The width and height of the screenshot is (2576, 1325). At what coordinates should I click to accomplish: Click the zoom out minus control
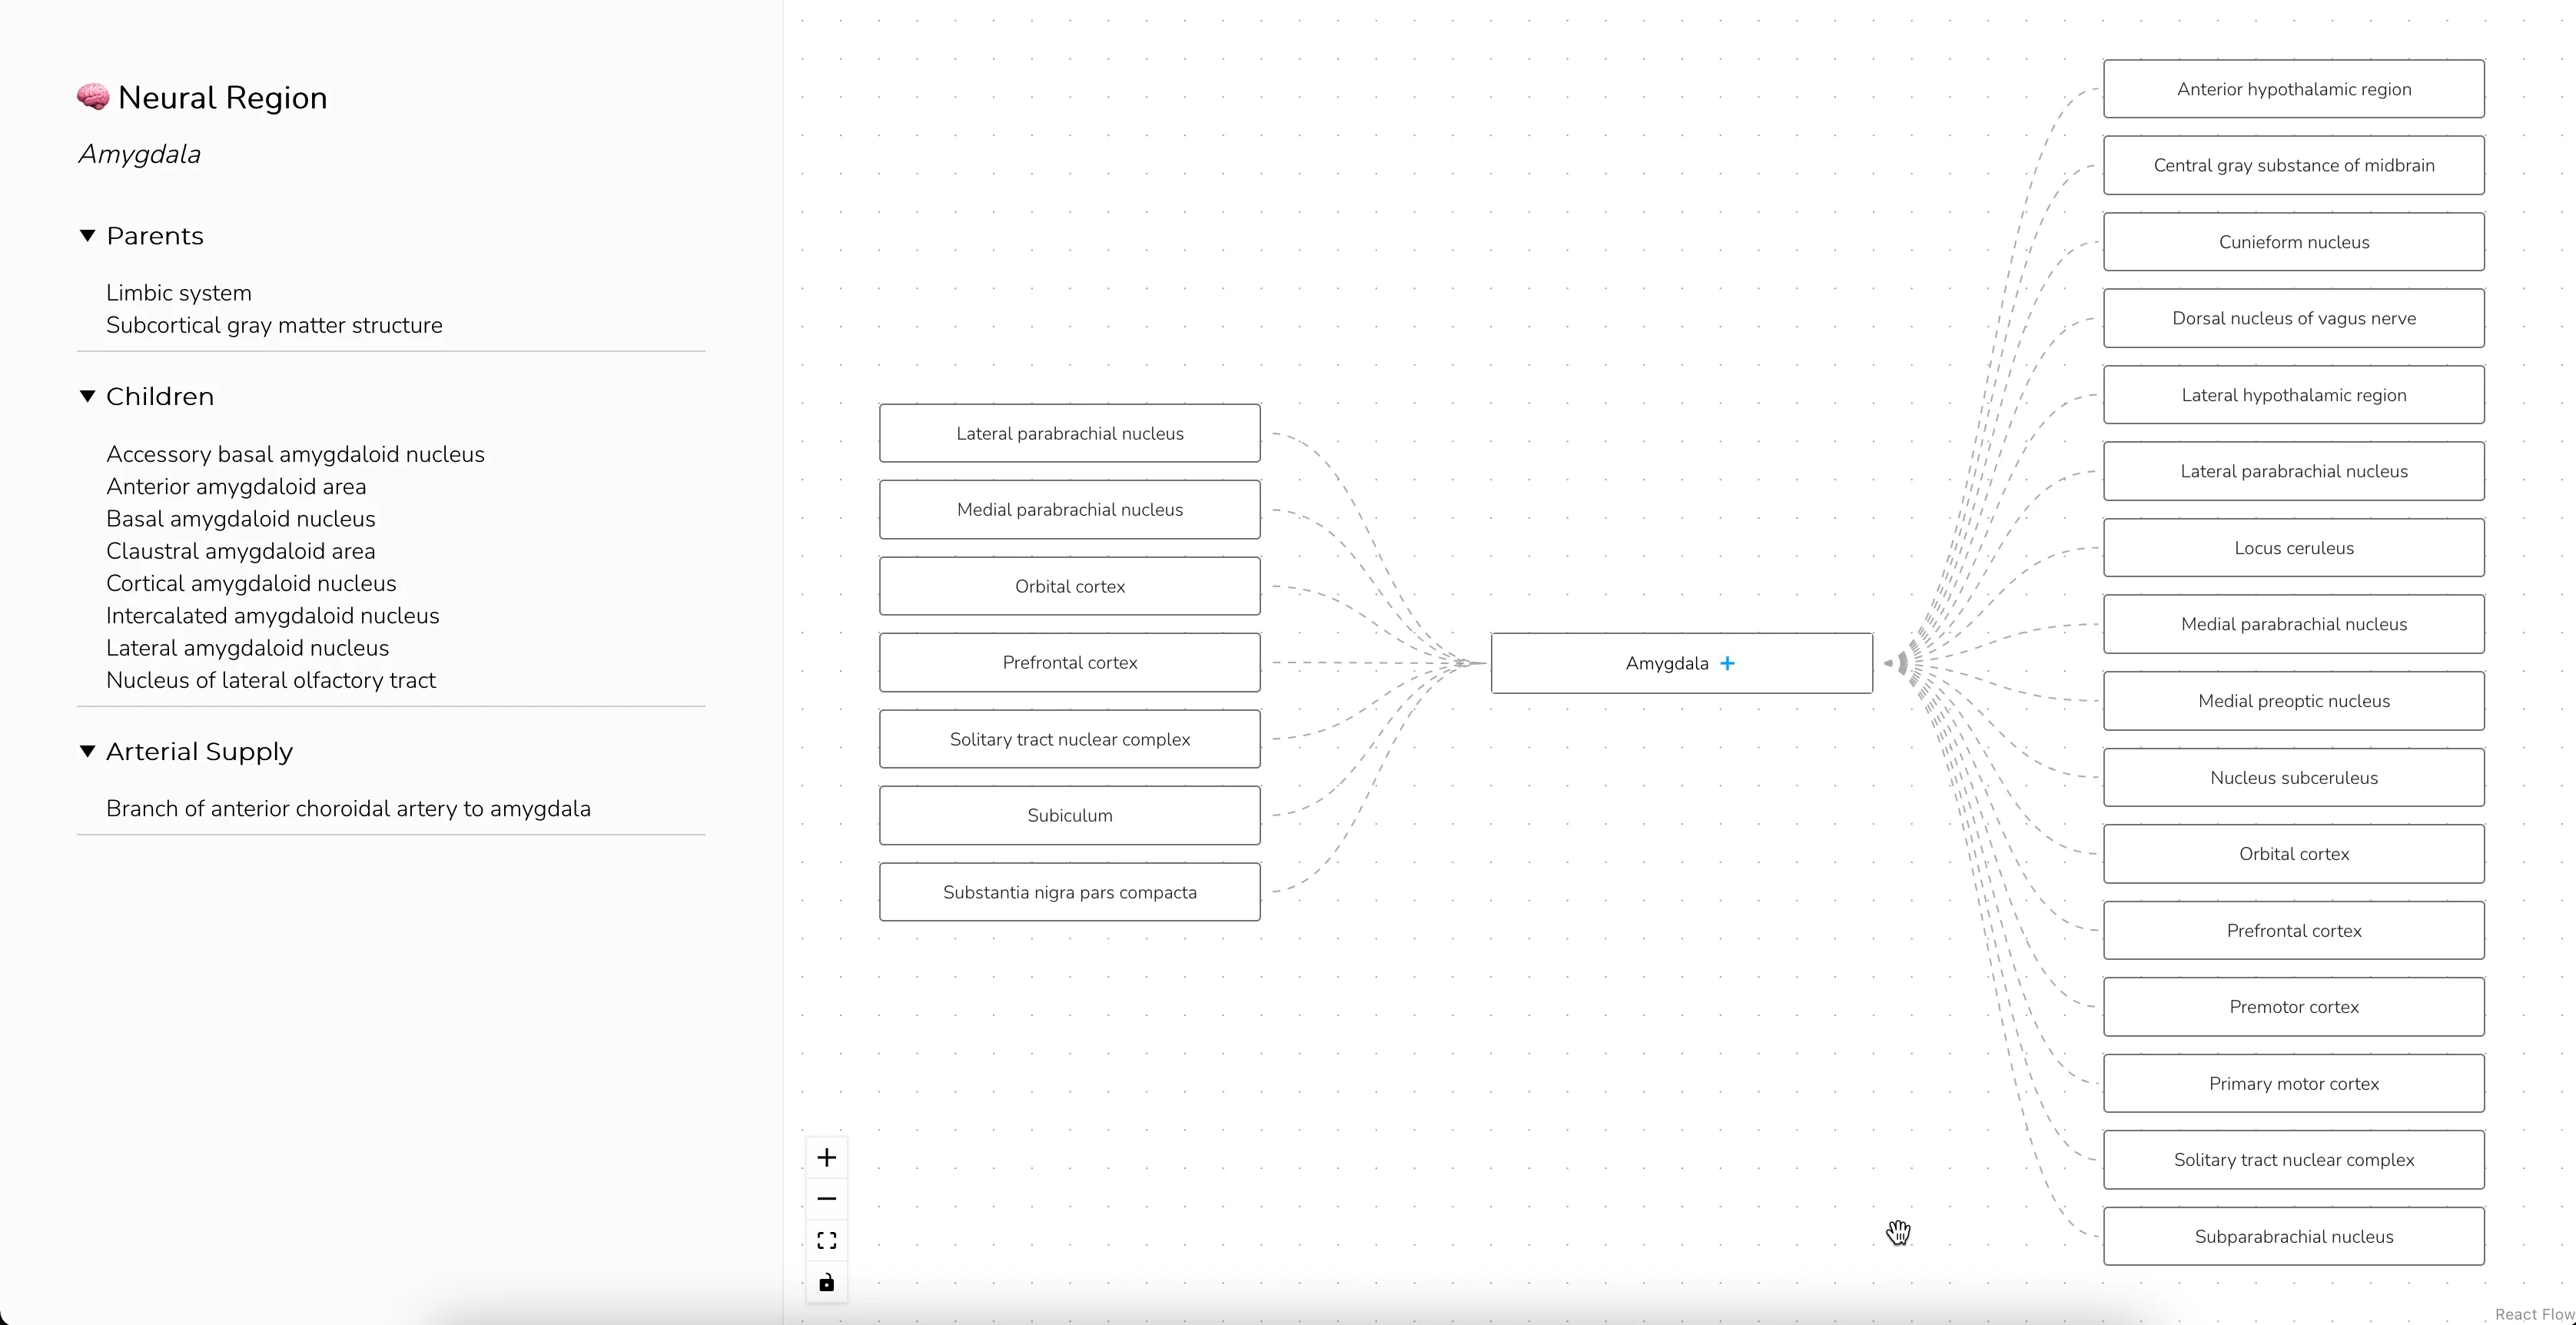[x=826, y=1198]
